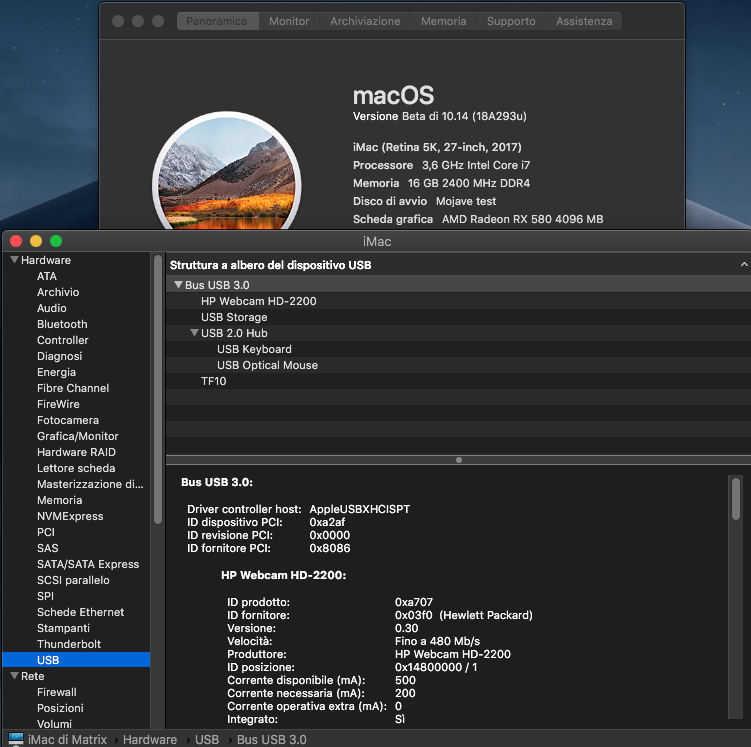The image size is (751, 747).
Task: Switch to the Panoramica tab
Action: point(217,21)
